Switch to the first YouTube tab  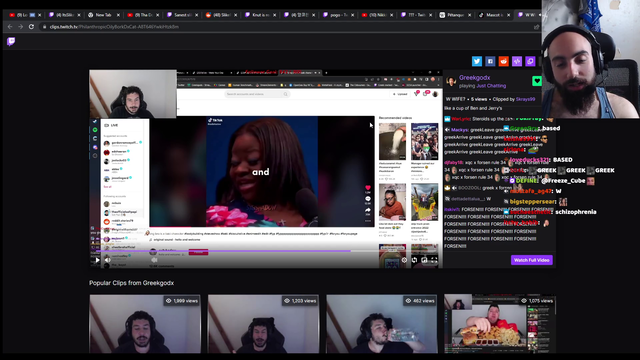click(x=24, y=15)
